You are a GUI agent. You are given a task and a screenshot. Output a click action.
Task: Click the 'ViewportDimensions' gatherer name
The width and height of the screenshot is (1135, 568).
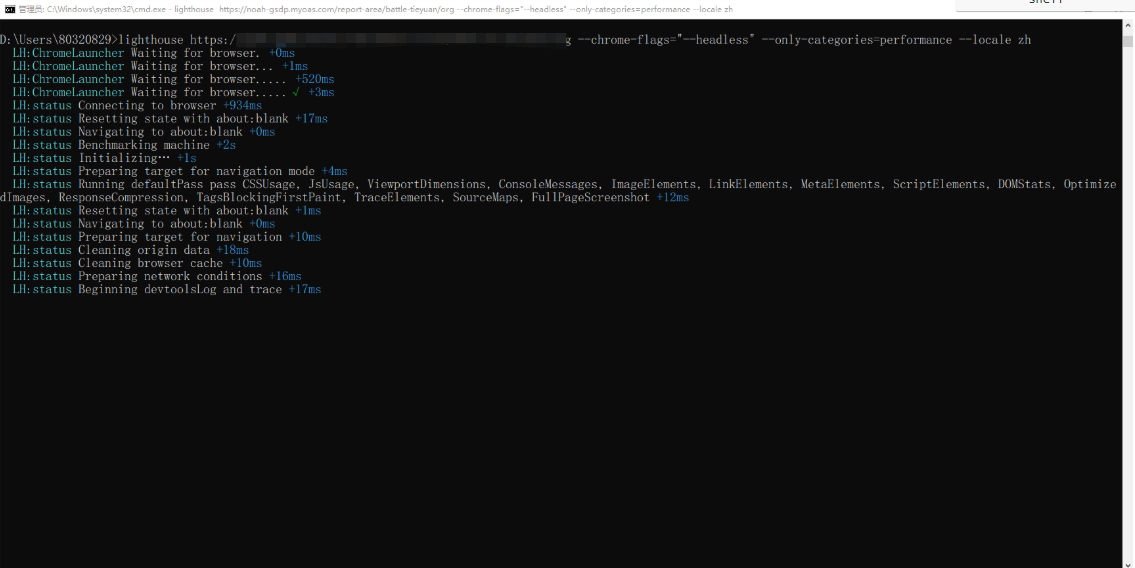[426, 184]
